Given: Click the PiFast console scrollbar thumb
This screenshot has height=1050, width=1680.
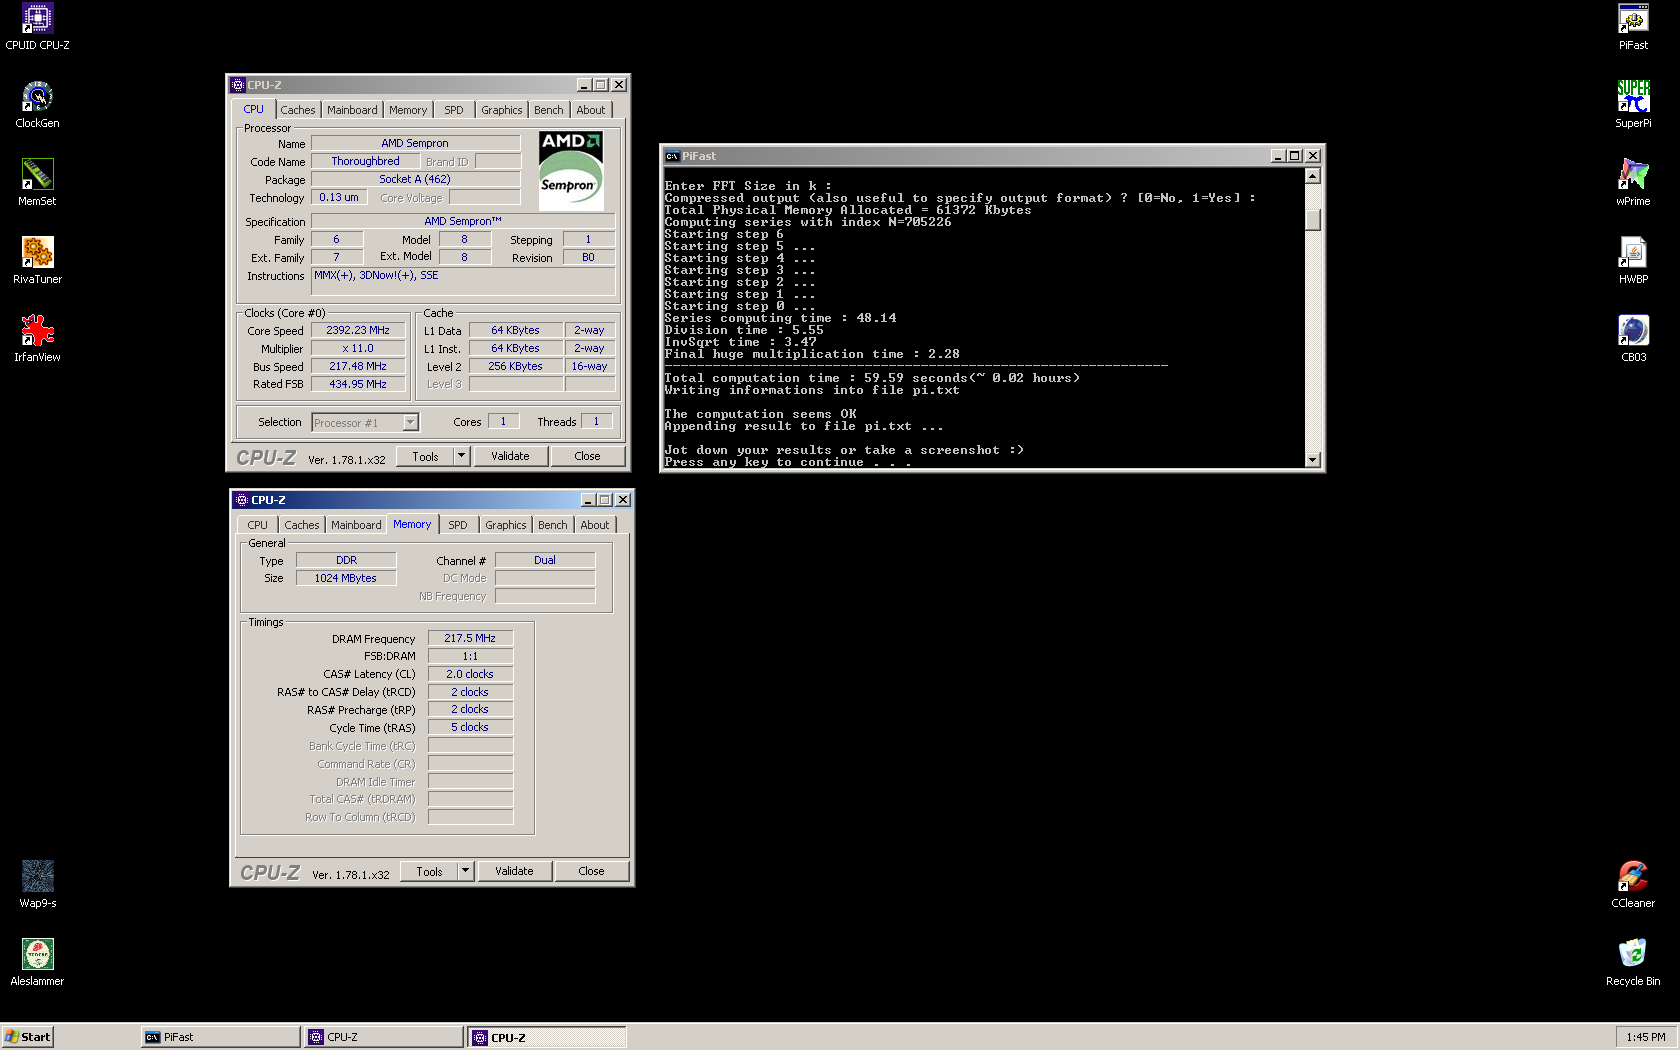Looking at the screenshot, I should (x=1313, y=219).
